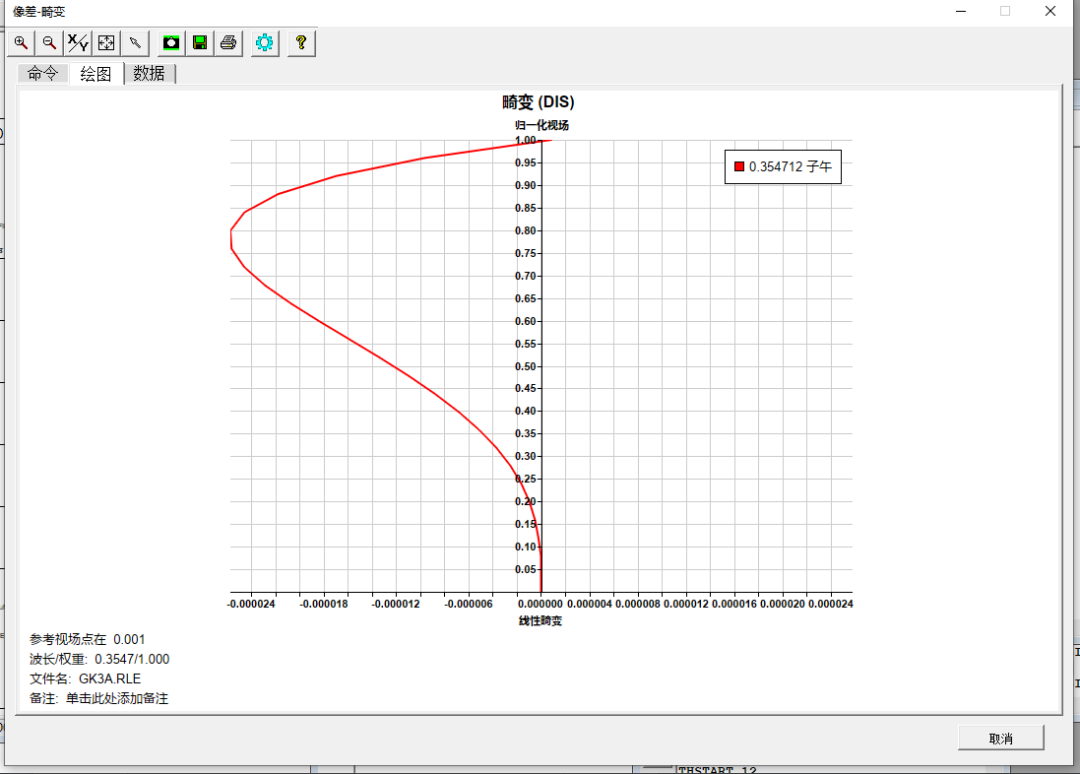Open settings with the gear icon
This screenshot has height=774, width=1080.
tap(264, 43)
